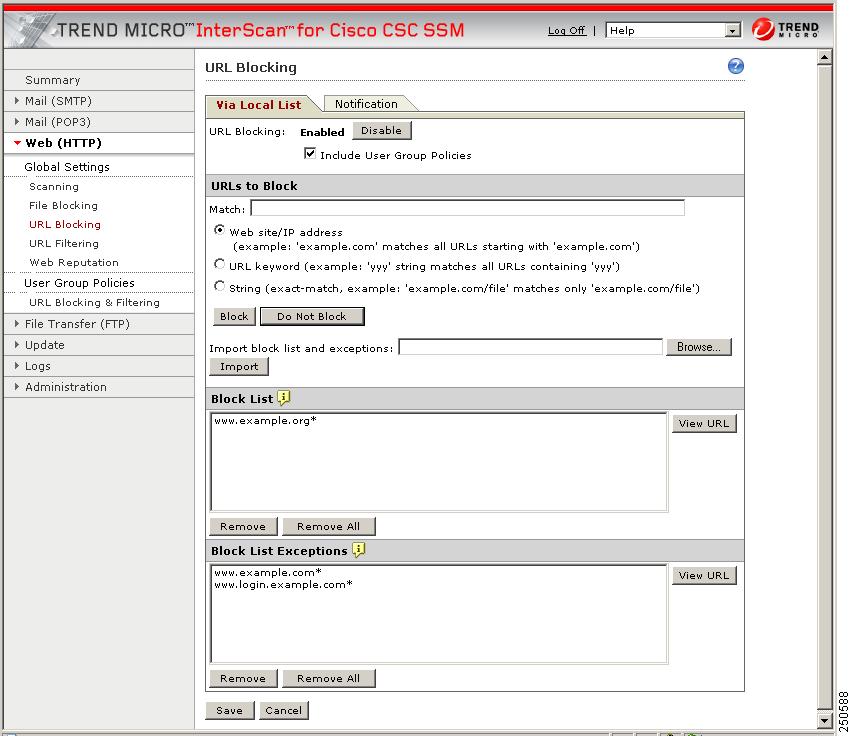
Task: Open Scanning under Global Settings
Action: coord(54,187)
